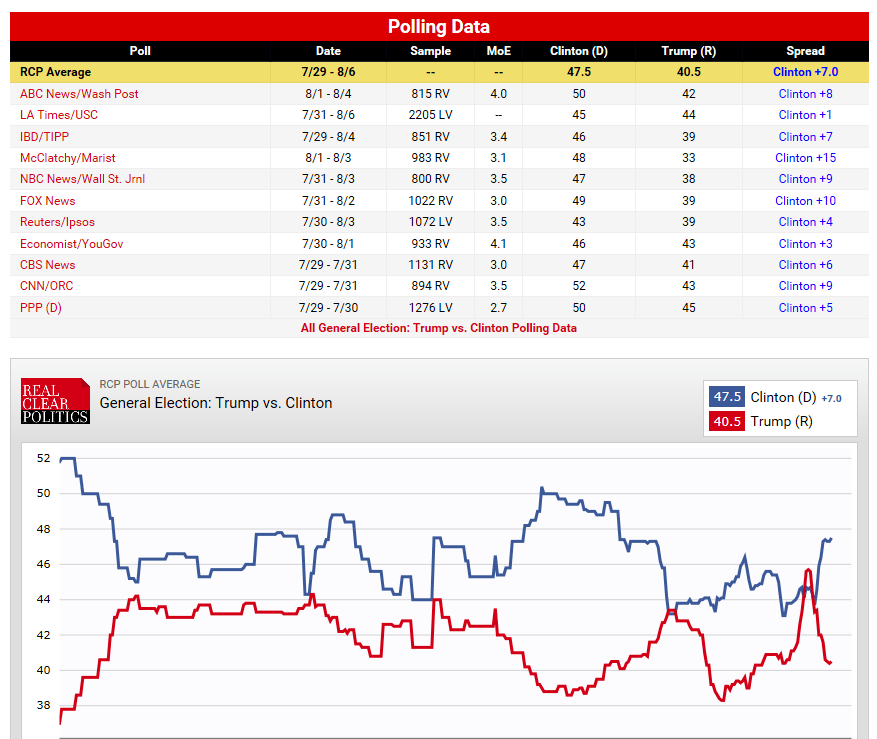Open the CNN/ORC poll link
Viewport: 877px width, 739px height.
[x=46, y=286]
